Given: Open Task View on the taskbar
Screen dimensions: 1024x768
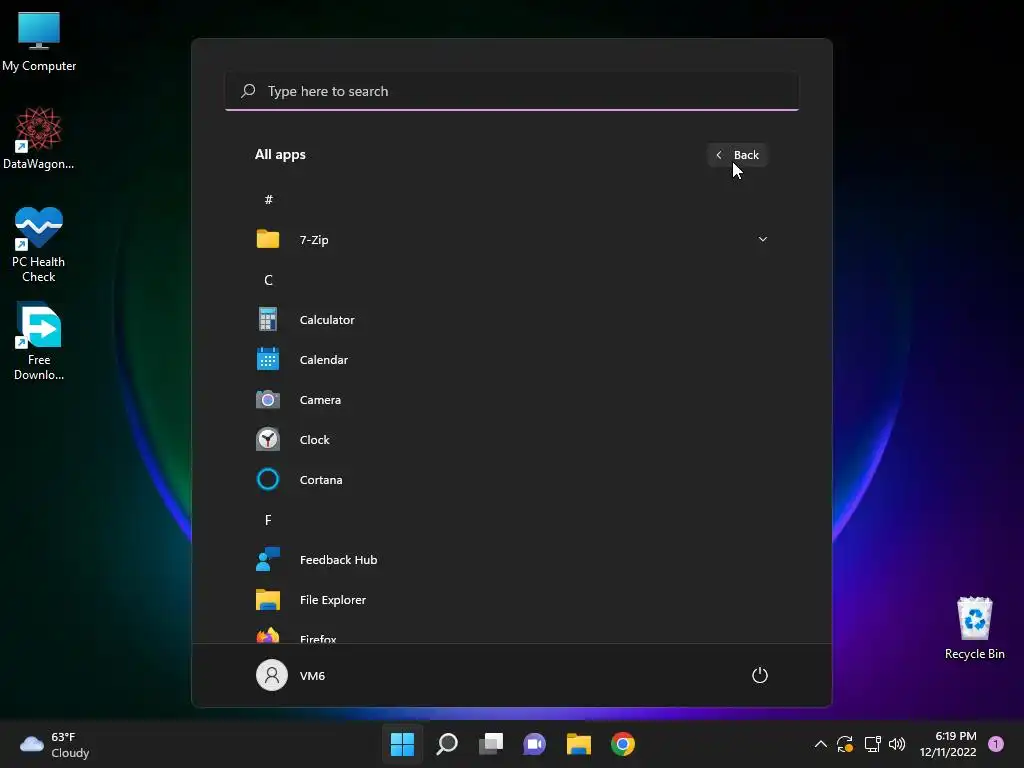Looking at the screenshot, I should point(491,744).
